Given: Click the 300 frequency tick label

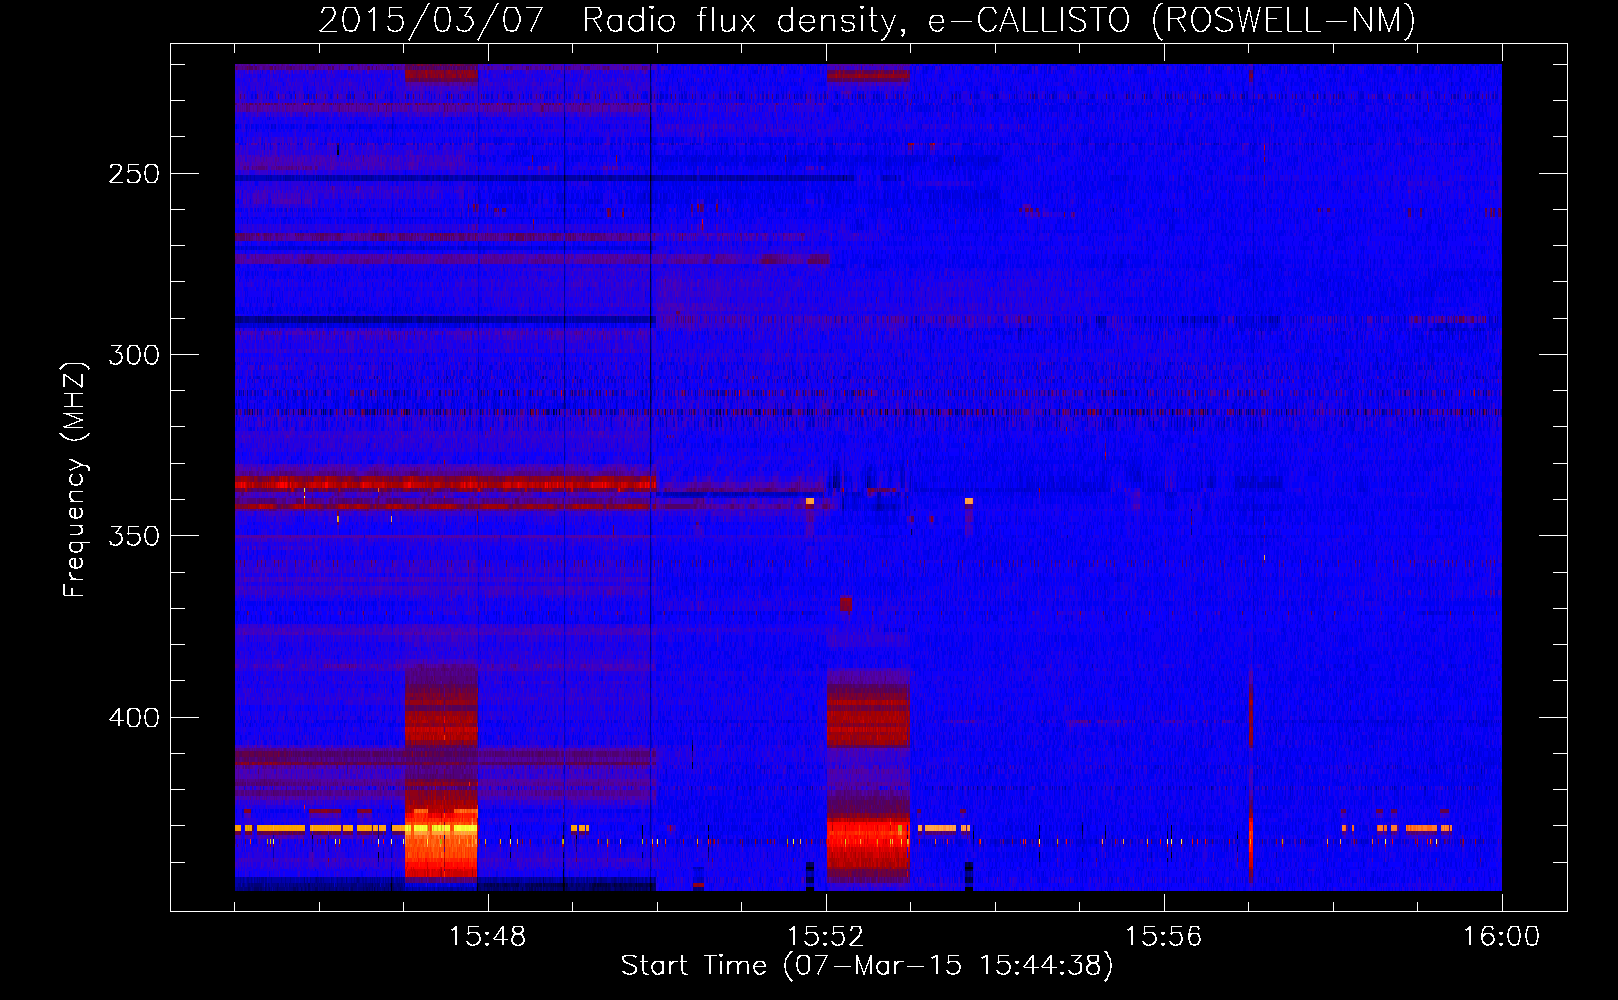Looking at the screenshot, I should [x=134, y=355].
